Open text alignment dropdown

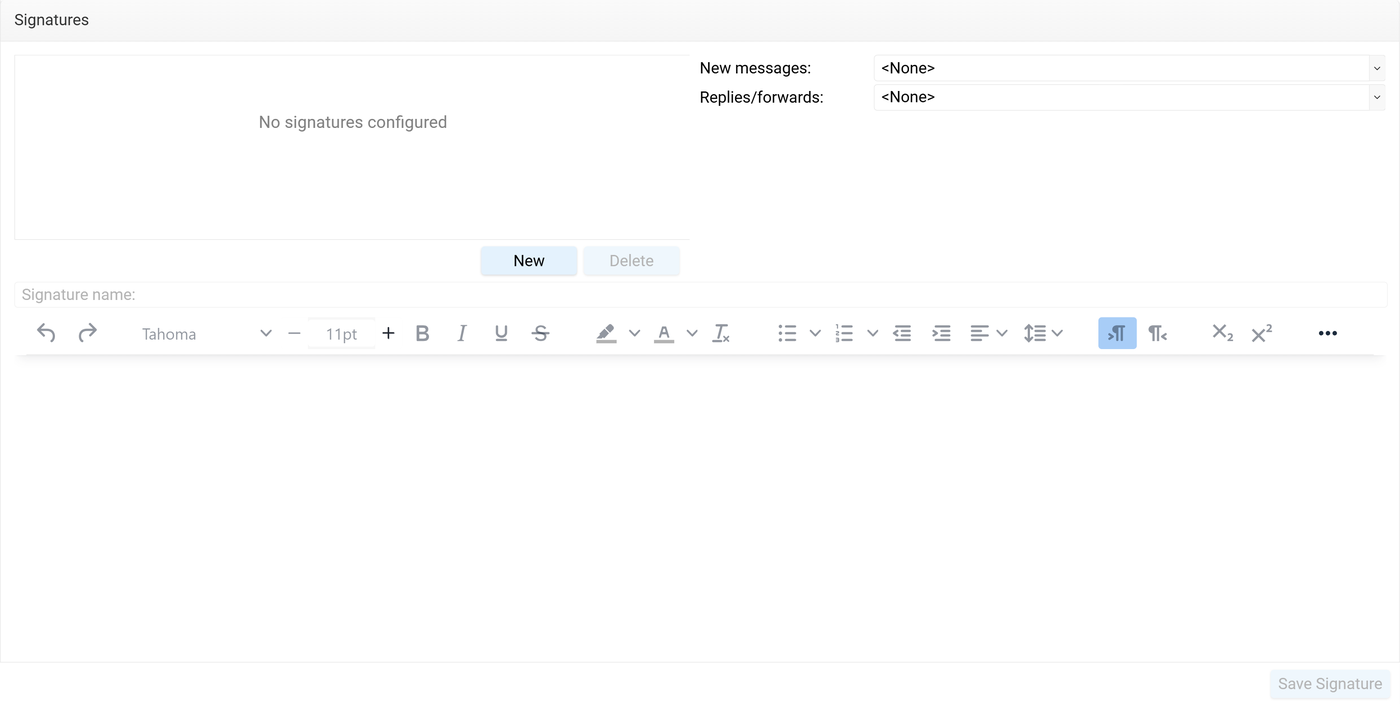pyautogui.click(x=988, y=333)
